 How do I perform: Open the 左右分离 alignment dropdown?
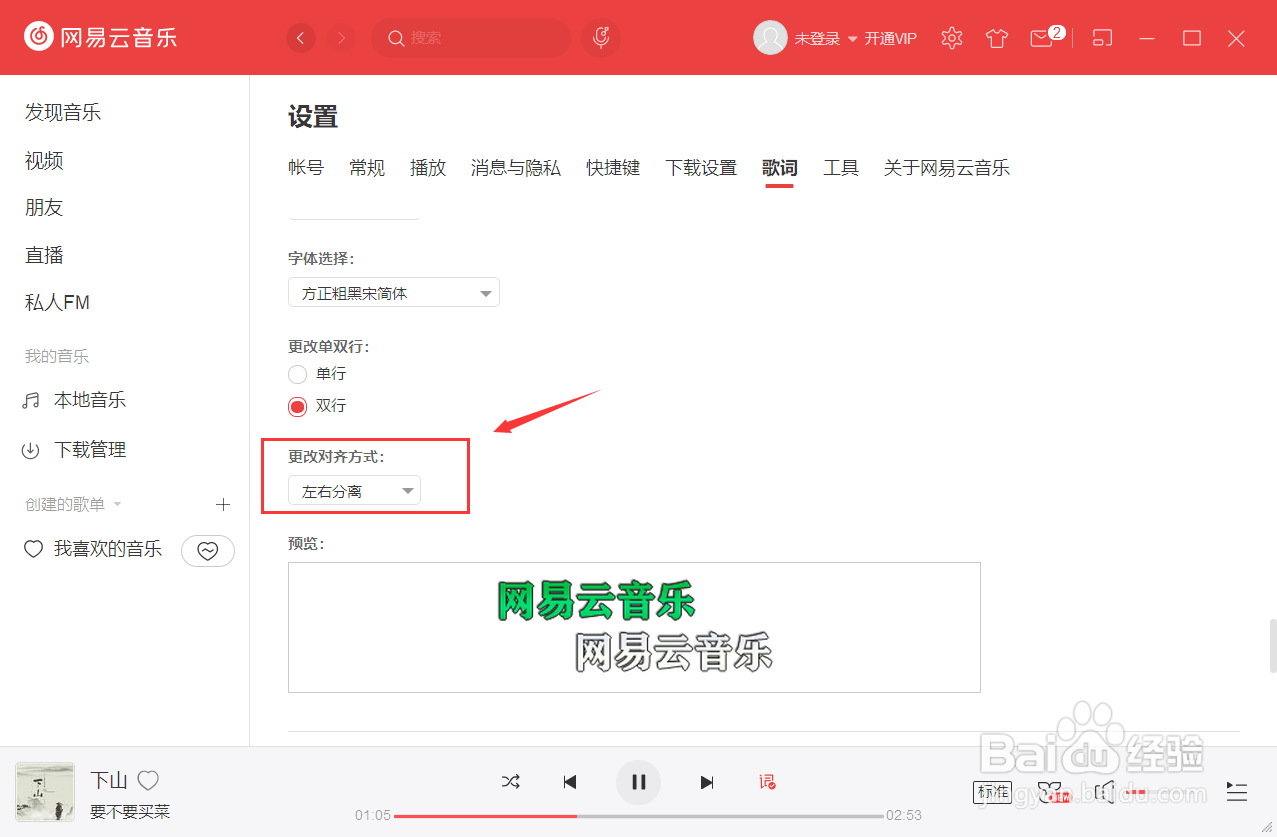pyautogui.click(x=354, y=490)
